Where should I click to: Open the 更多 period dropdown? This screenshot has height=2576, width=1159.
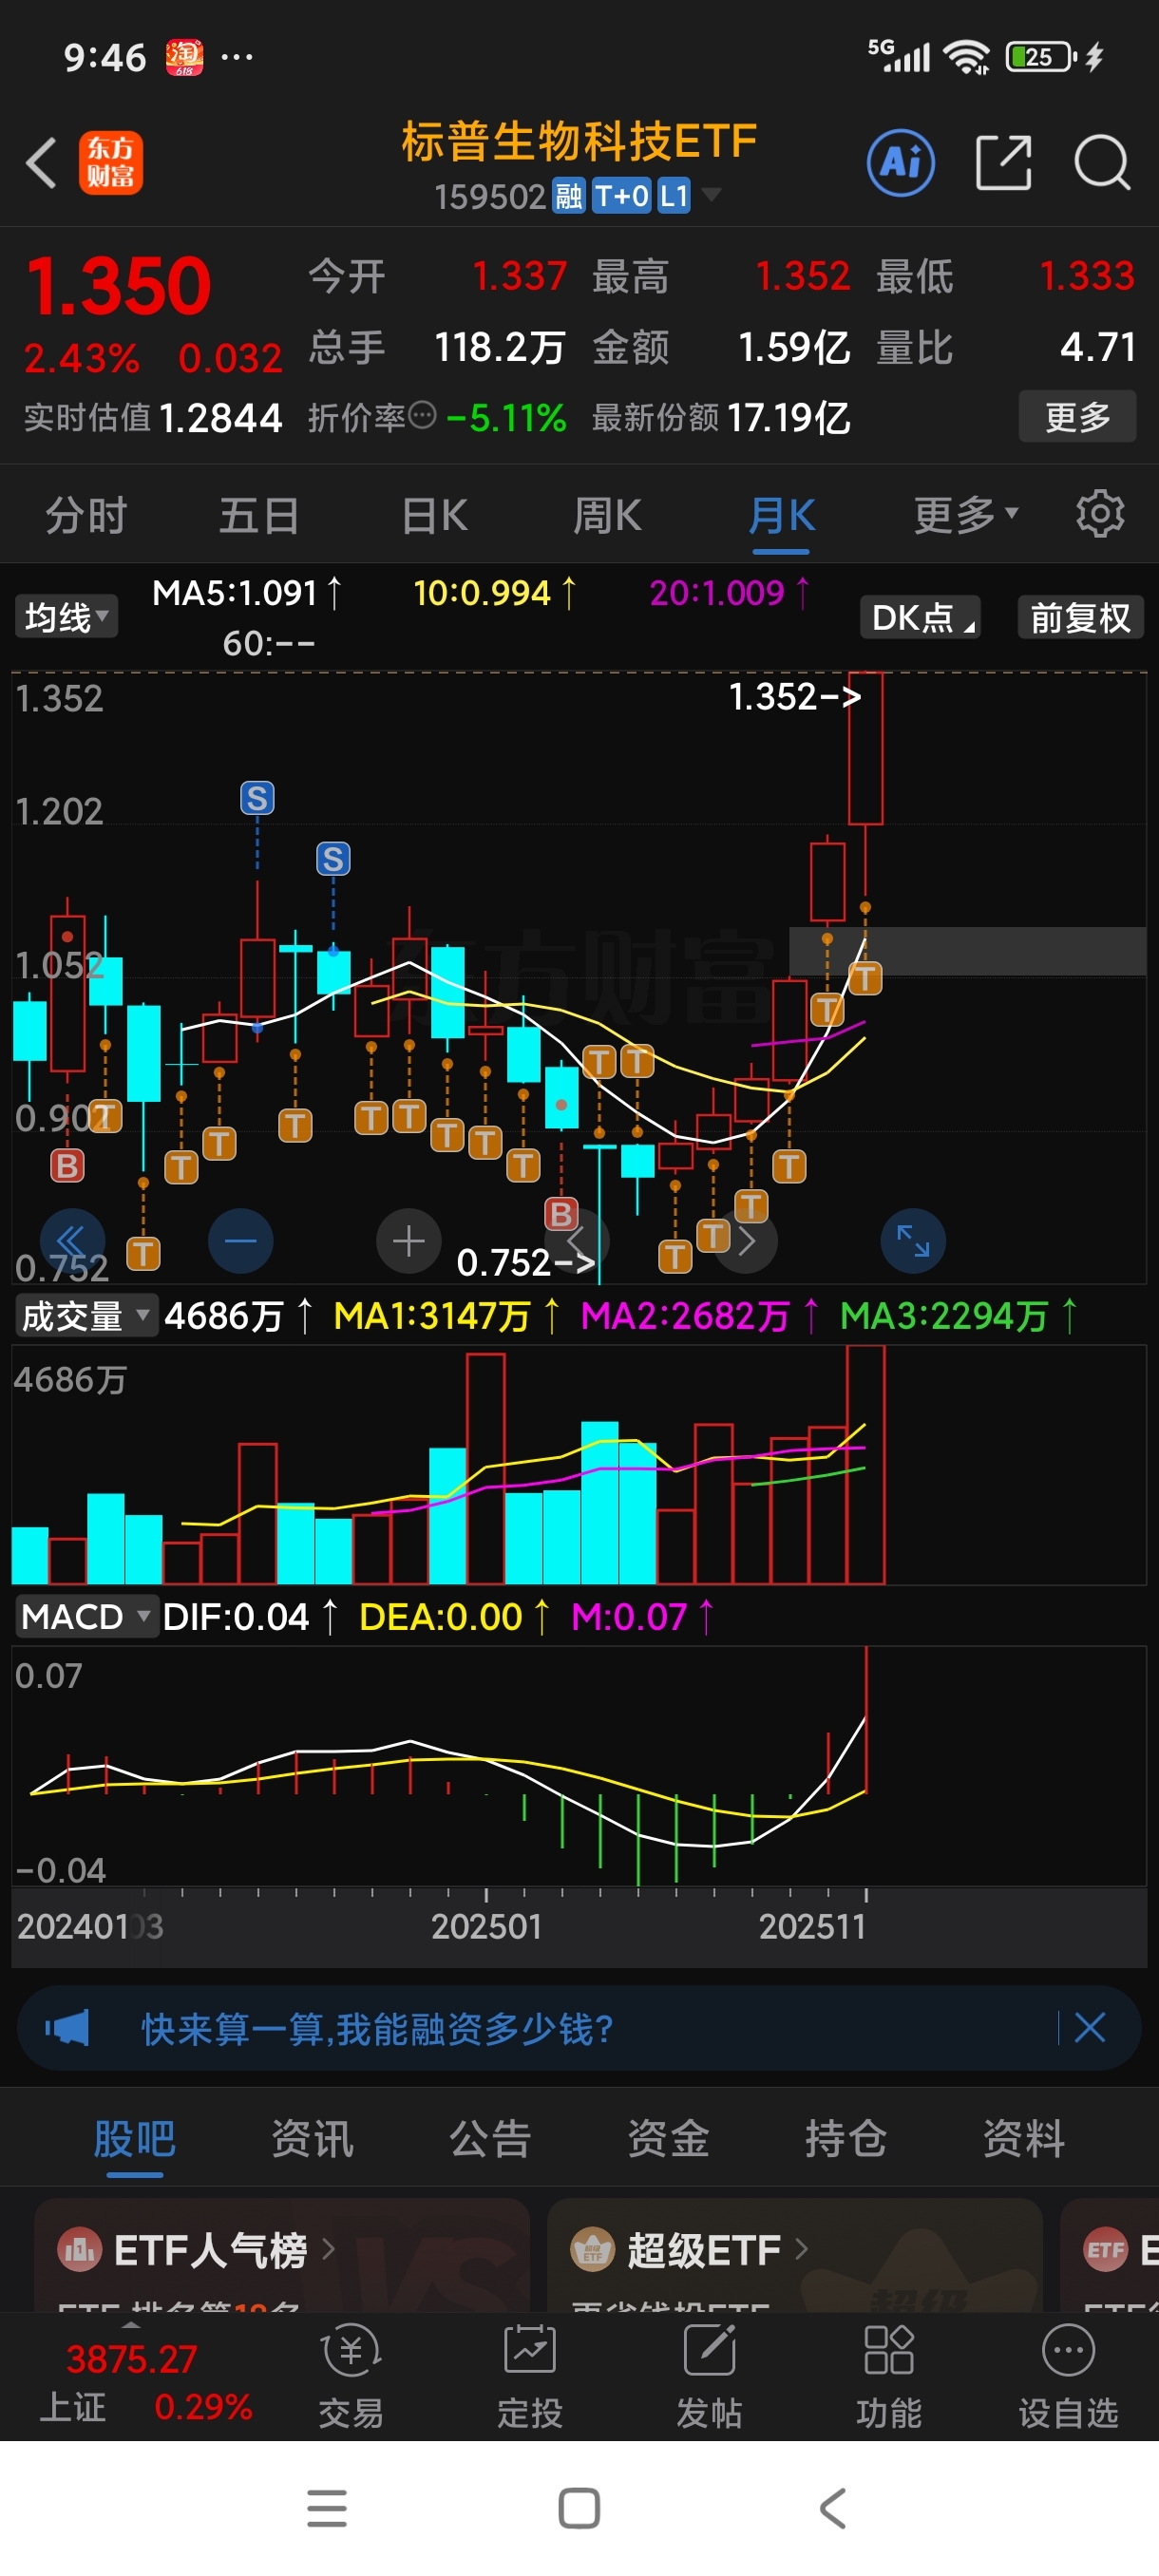tap(965, 514)
